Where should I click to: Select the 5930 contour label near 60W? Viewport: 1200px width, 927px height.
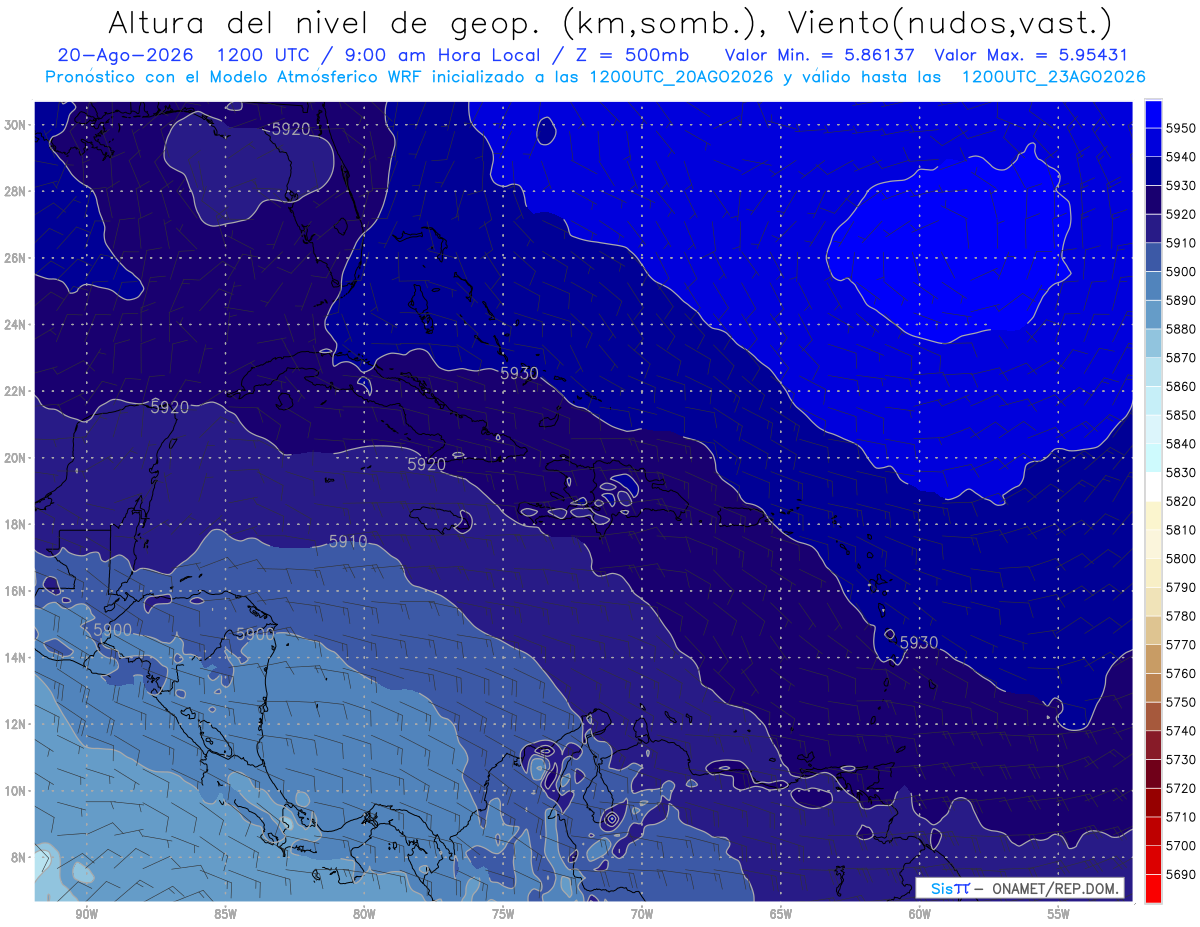[x=919, y=642]
